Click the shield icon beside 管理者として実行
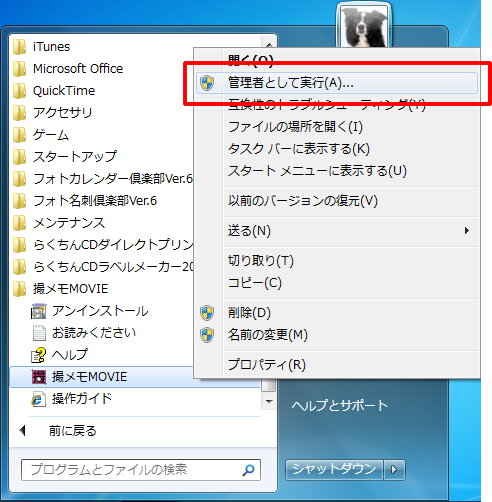 [207, 83]
